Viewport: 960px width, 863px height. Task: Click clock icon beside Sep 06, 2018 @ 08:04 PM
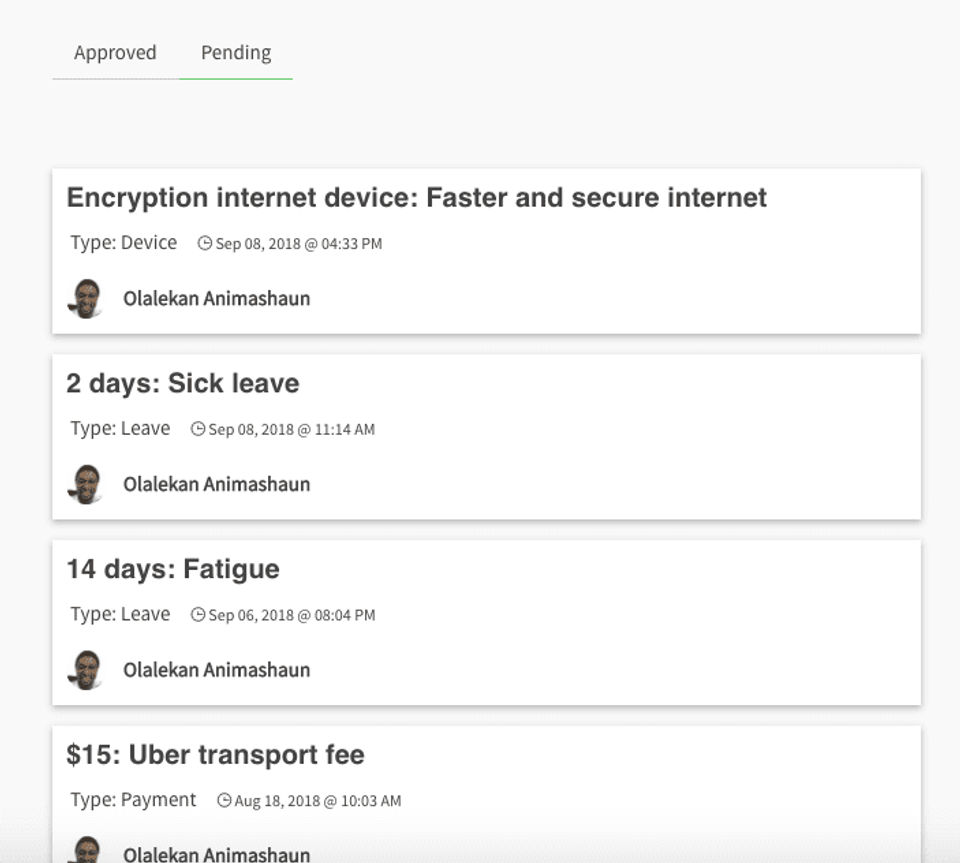coord(198,614)
